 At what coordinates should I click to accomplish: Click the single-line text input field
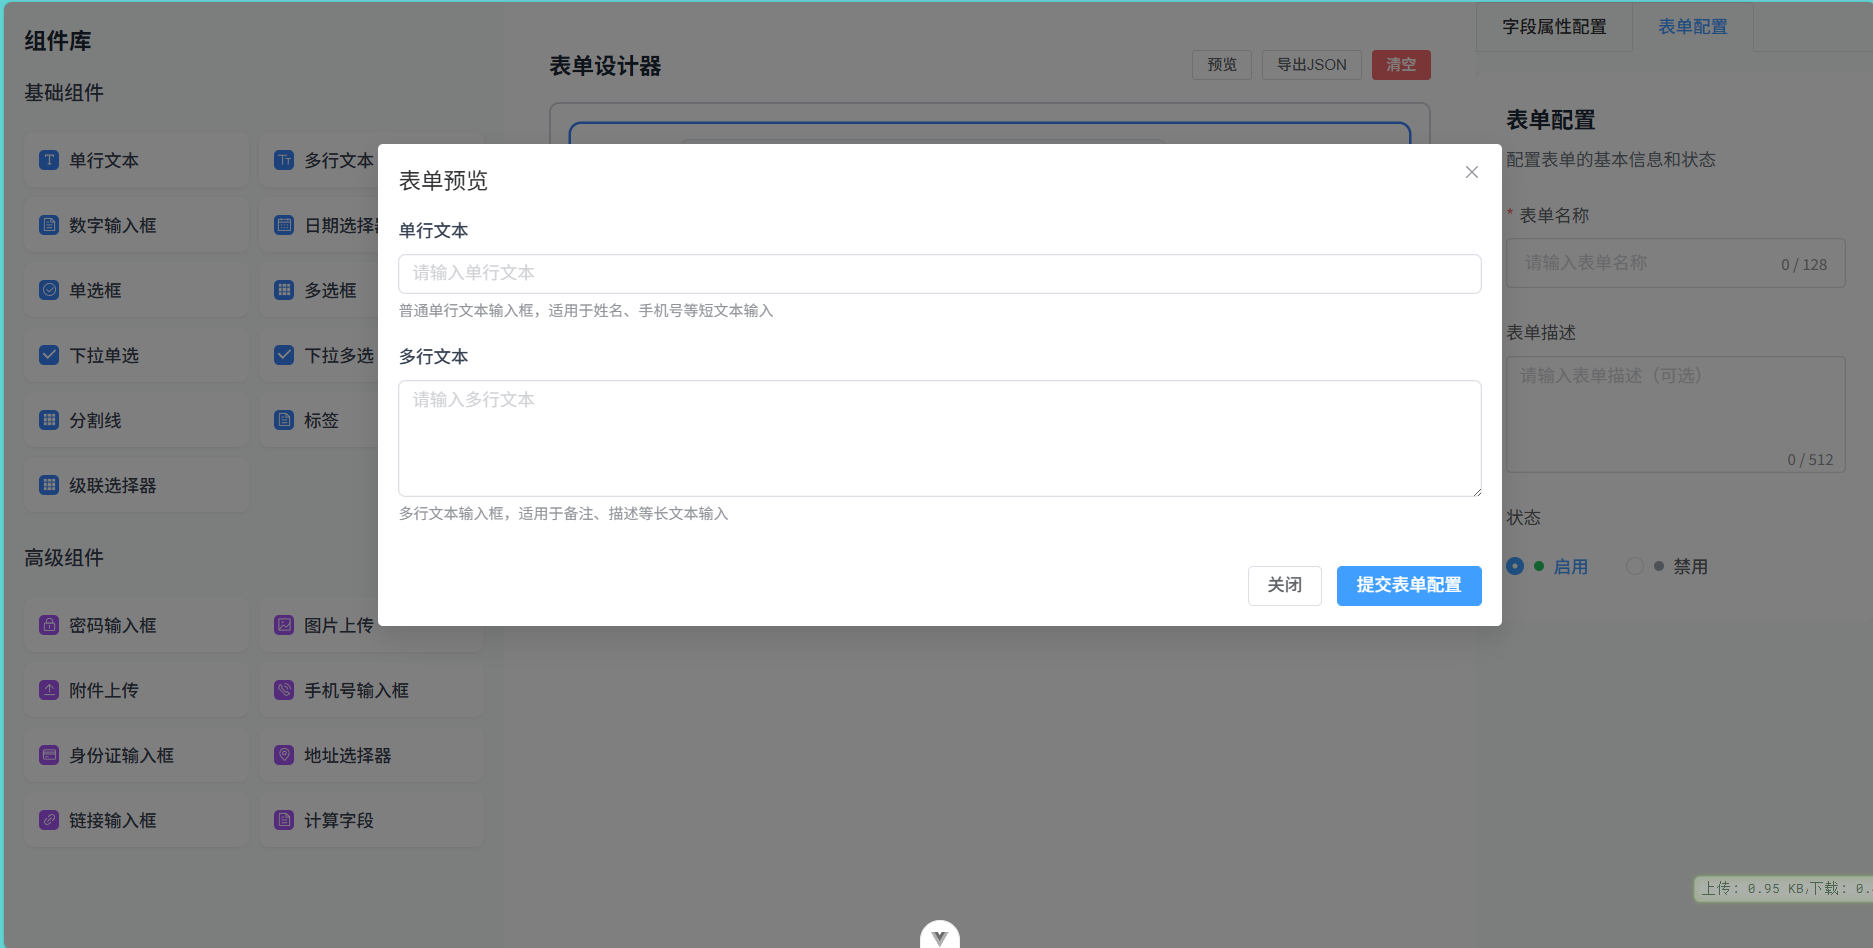tap(939, 273)
